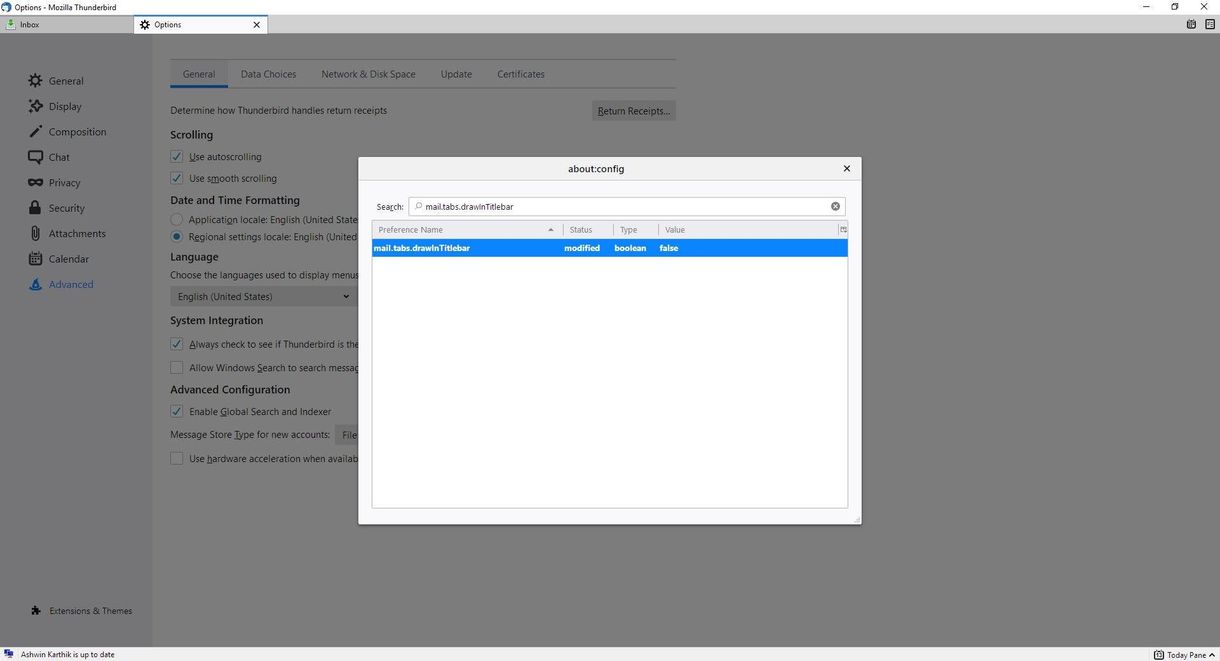Open the Chat settings category

point(49,157)
